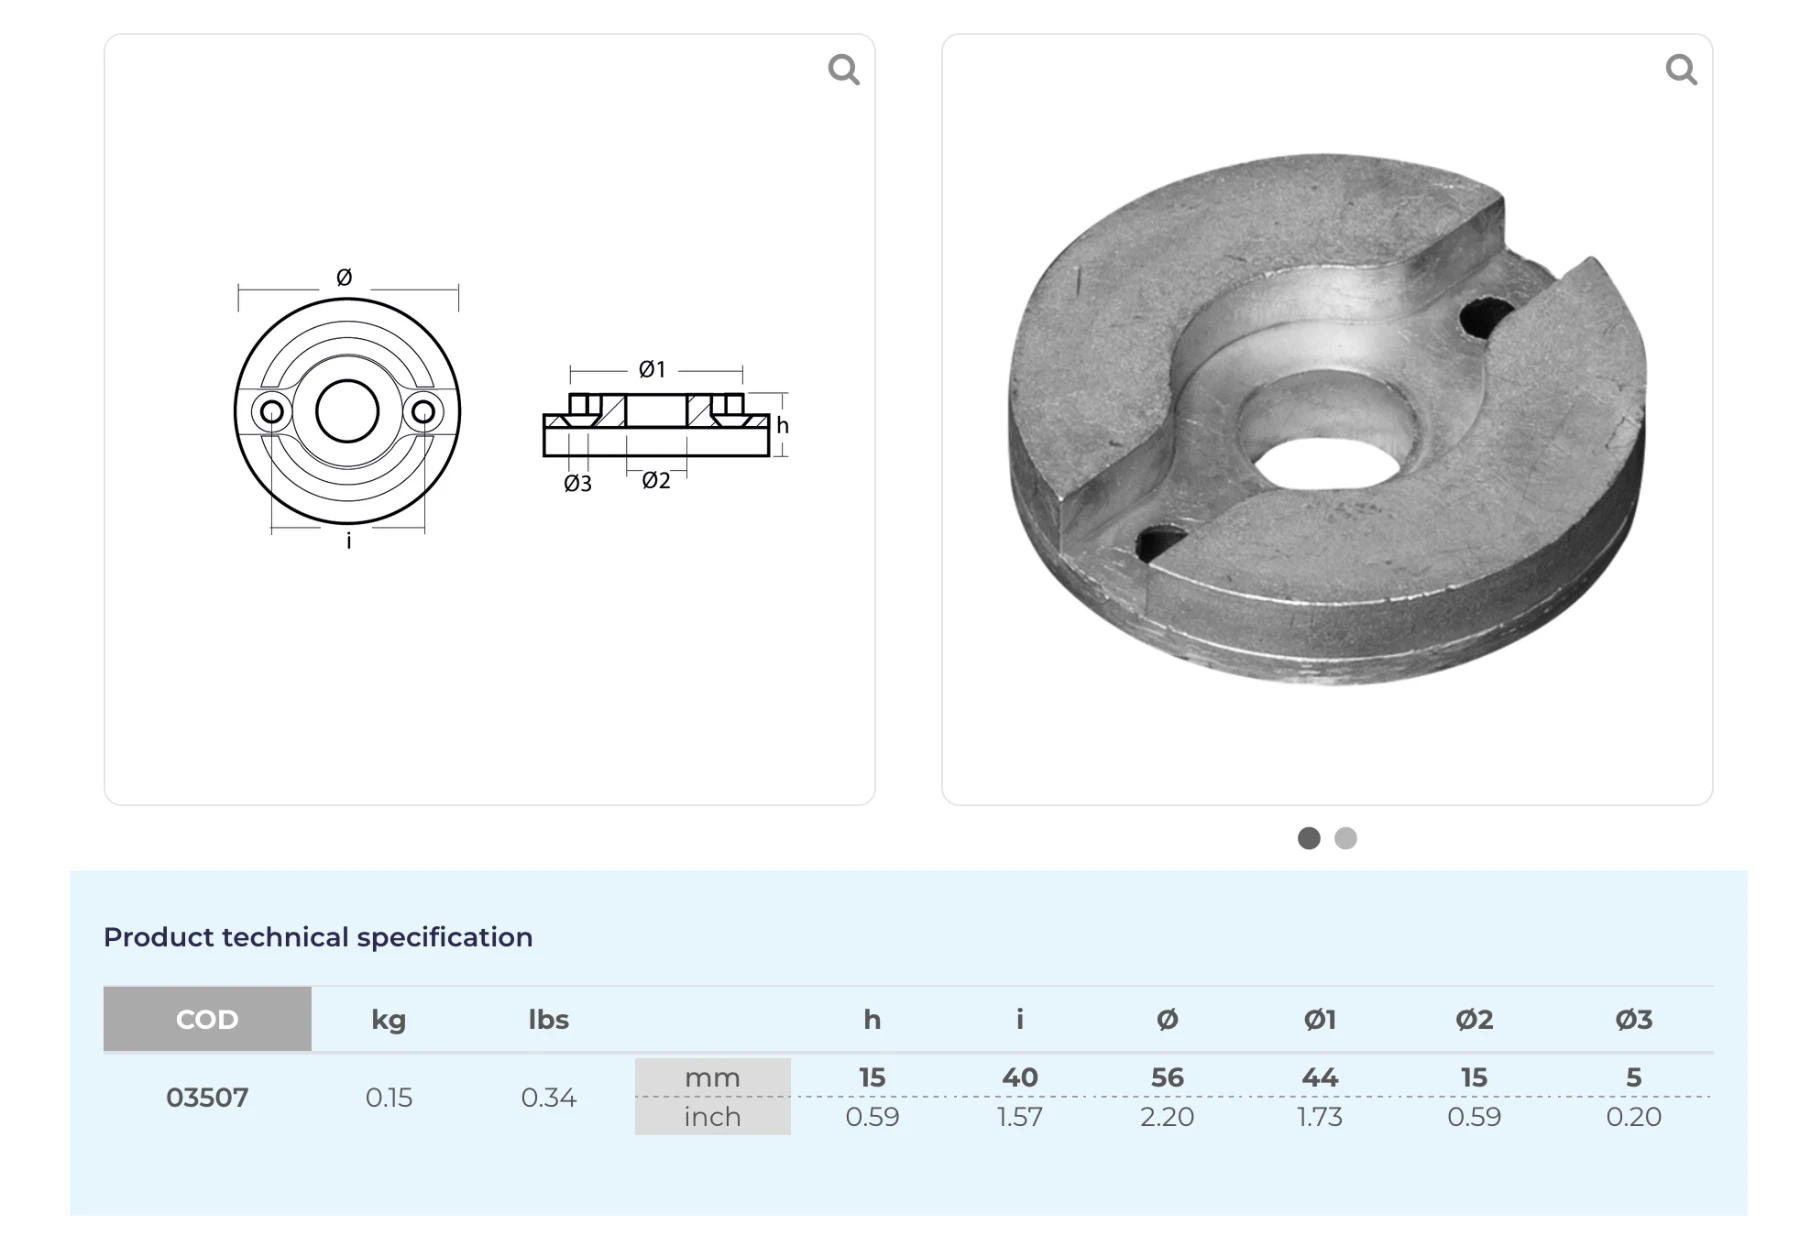
Task: Open the anode product photo
Action: [1326, 420]
